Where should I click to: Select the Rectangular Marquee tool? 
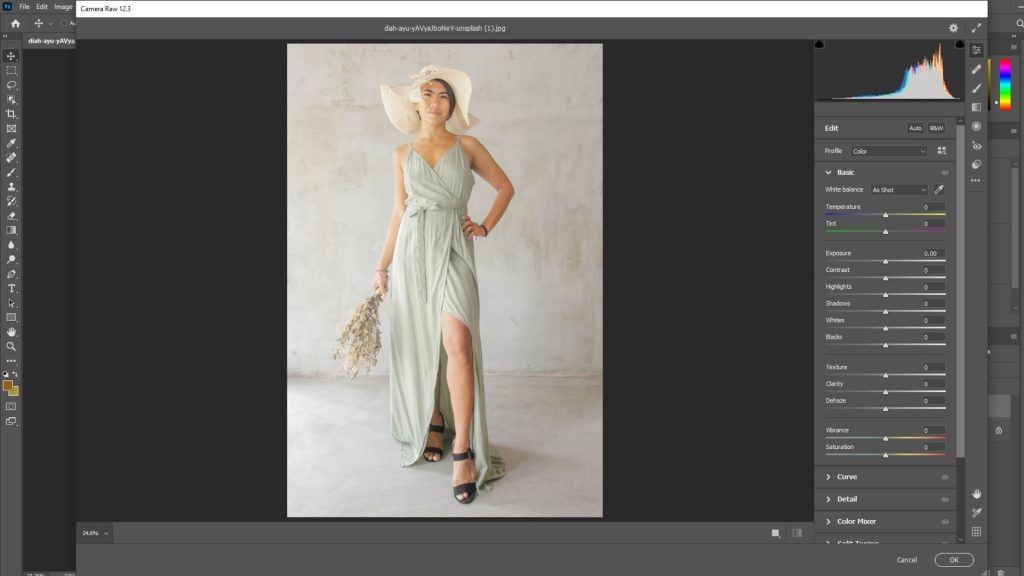[x=11, y=71]
